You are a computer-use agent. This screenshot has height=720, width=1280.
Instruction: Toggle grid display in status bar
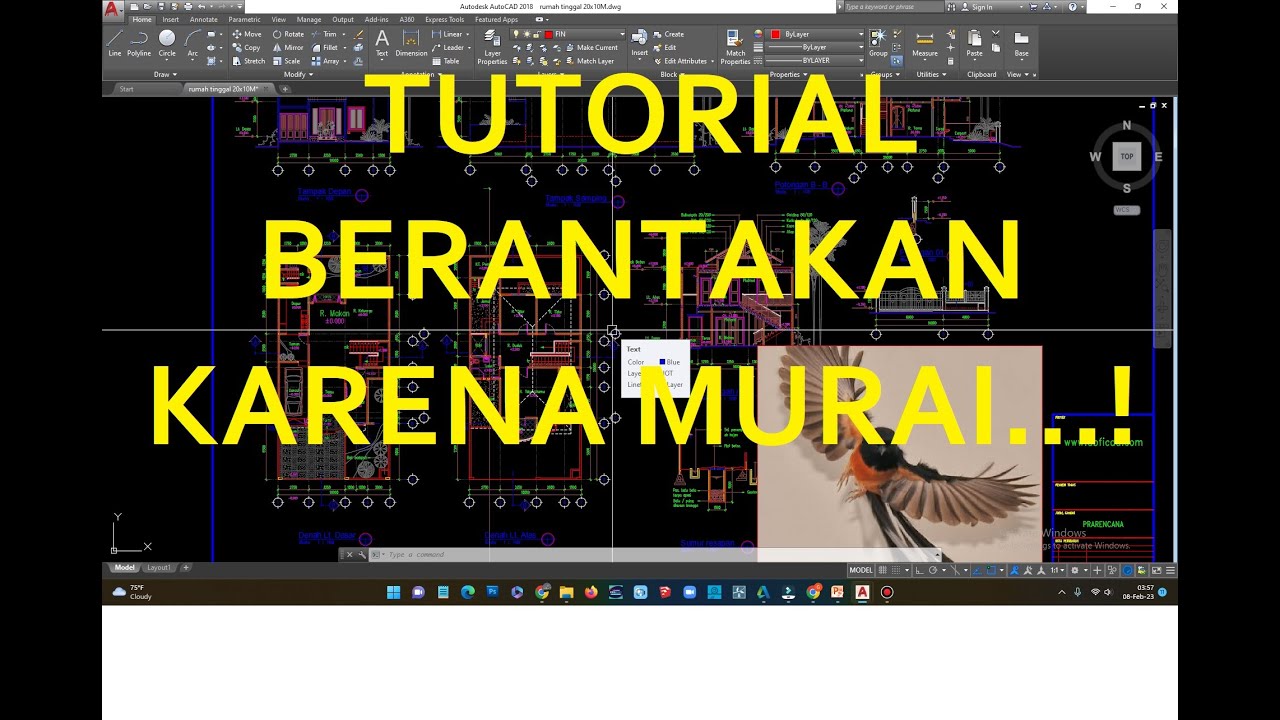884,570
